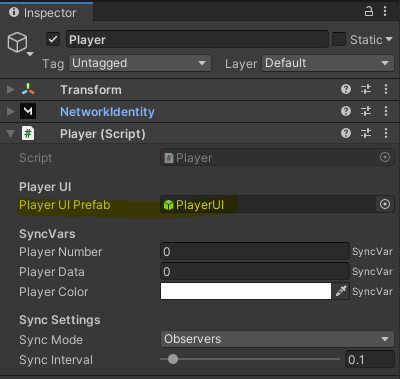Click the Transform component title
Viewport: 400px width, 379px height.
91,90
